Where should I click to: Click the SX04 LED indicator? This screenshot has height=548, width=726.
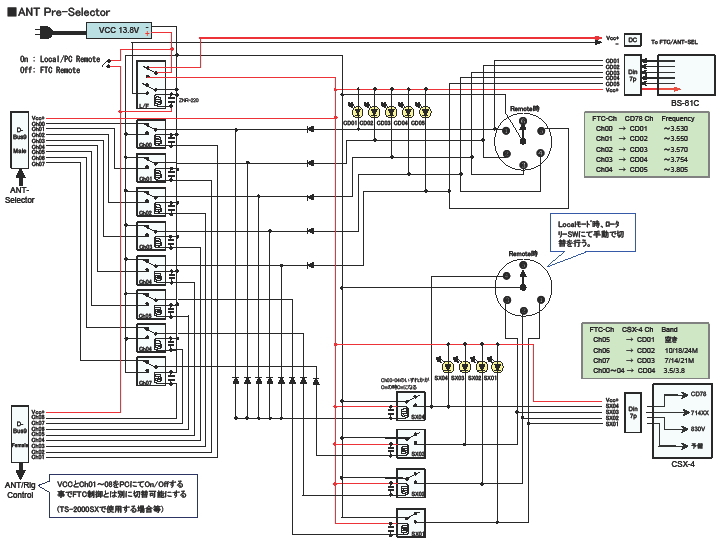click(x=448, y=367)
